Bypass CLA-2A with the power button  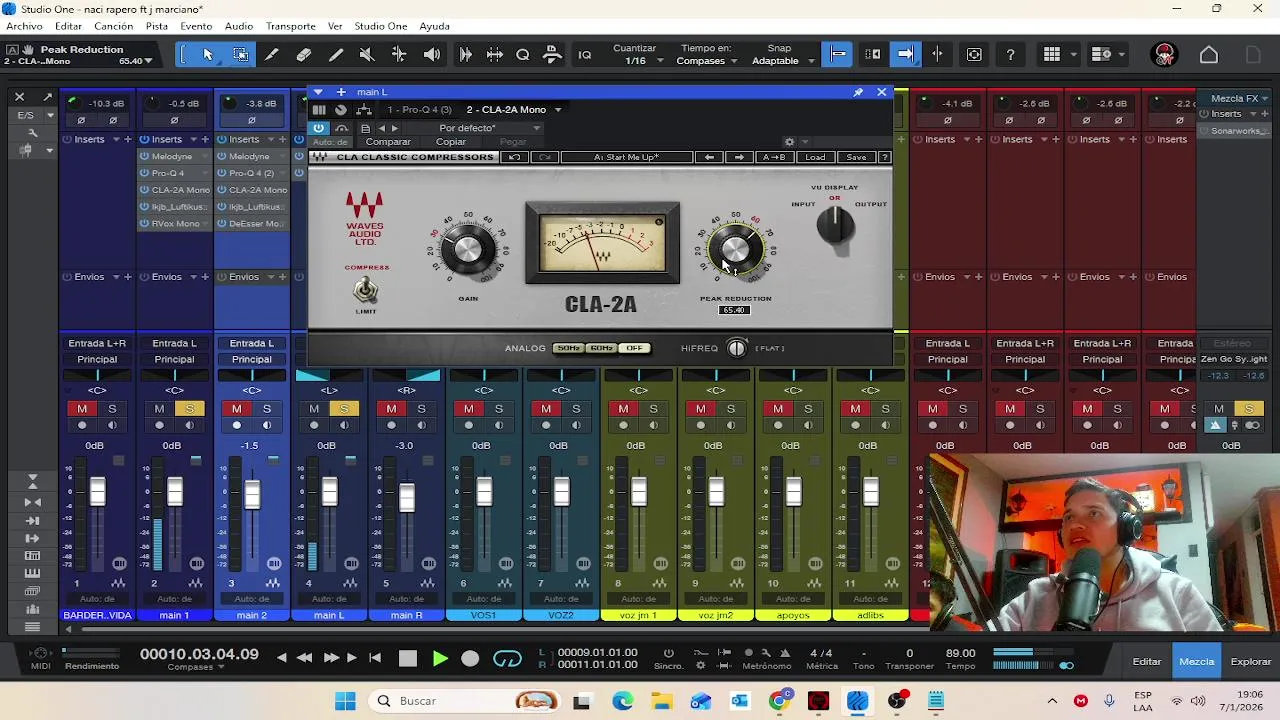(x=318, y=128)
